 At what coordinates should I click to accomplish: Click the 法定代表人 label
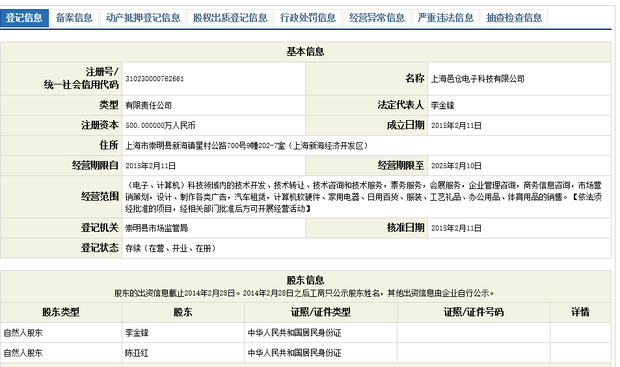click(401, 105)
